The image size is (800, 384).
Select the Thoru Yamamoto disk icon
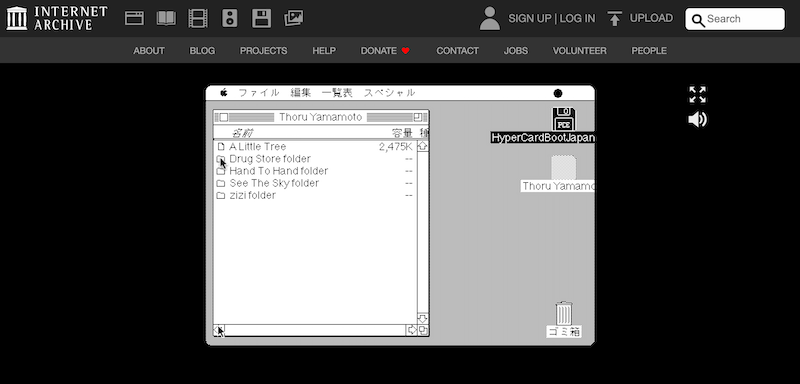pyautogui.click(x=564, y=167)
